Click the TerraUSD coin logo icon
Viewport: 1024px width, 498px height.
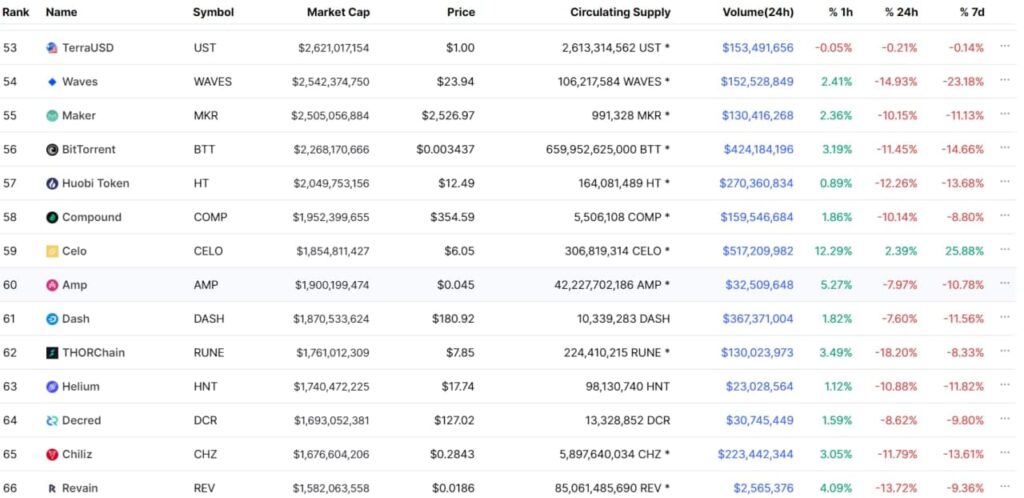52,48
